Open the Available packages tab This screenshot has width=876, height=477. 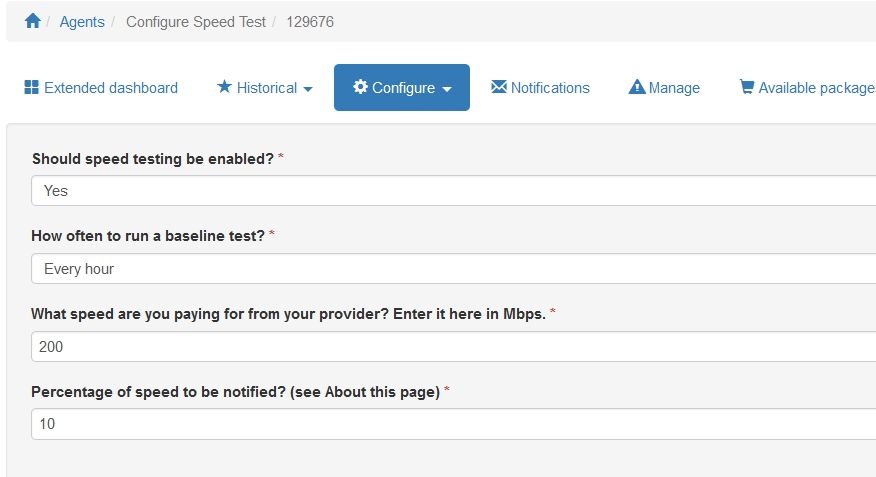pyautogui.click(x=807, y=88)
